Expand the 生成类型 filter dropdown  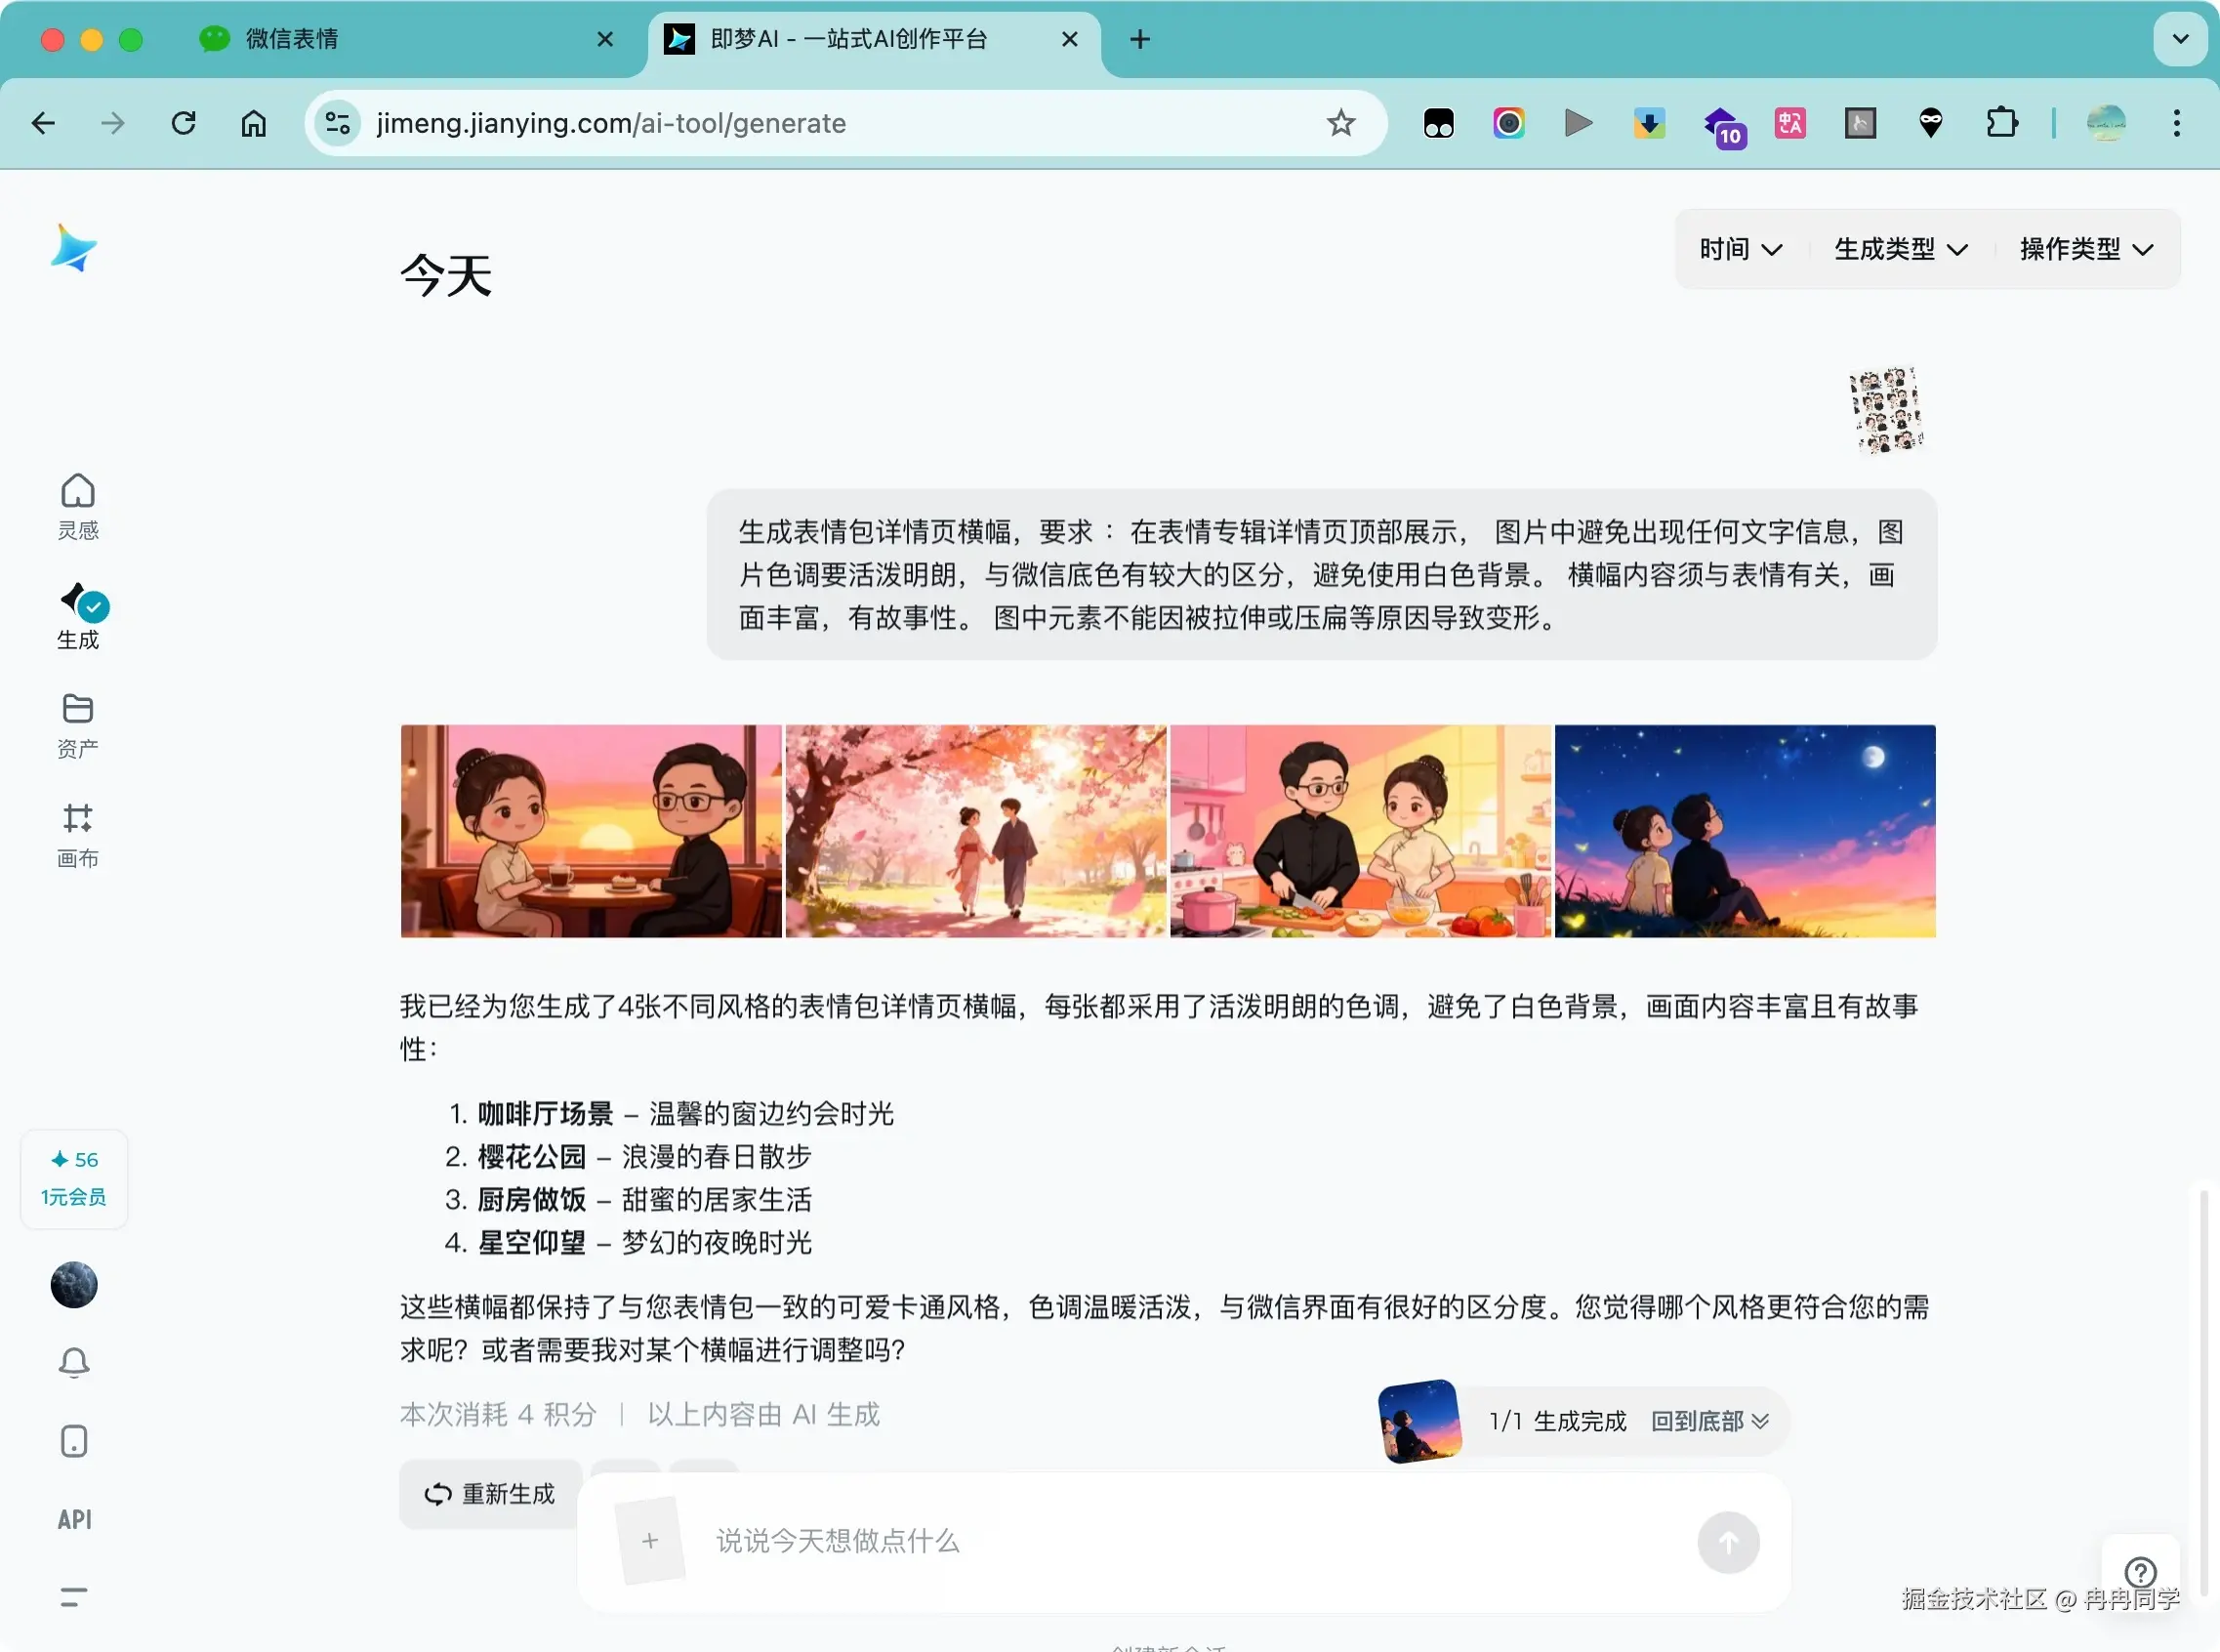tap(1900, 249)
